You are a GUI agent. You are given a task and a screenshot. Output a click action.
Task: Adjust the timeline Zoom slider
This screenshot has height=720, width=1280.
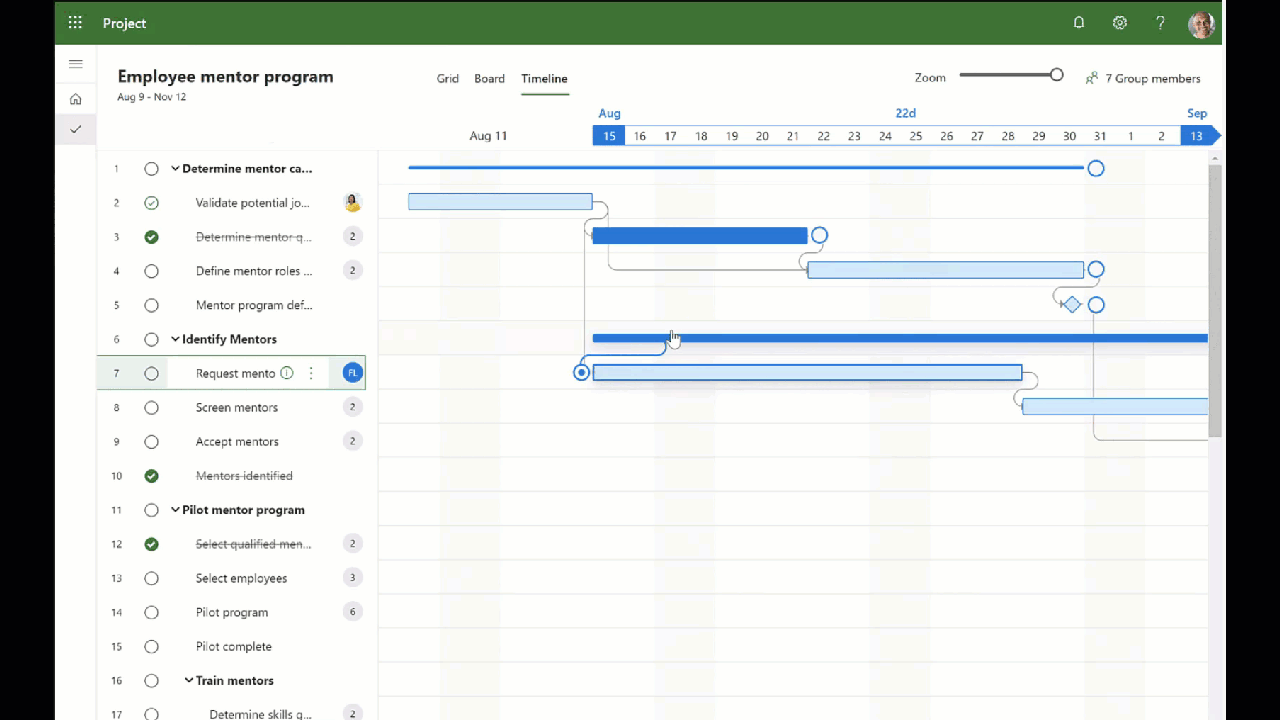[x=1056, y=74]
